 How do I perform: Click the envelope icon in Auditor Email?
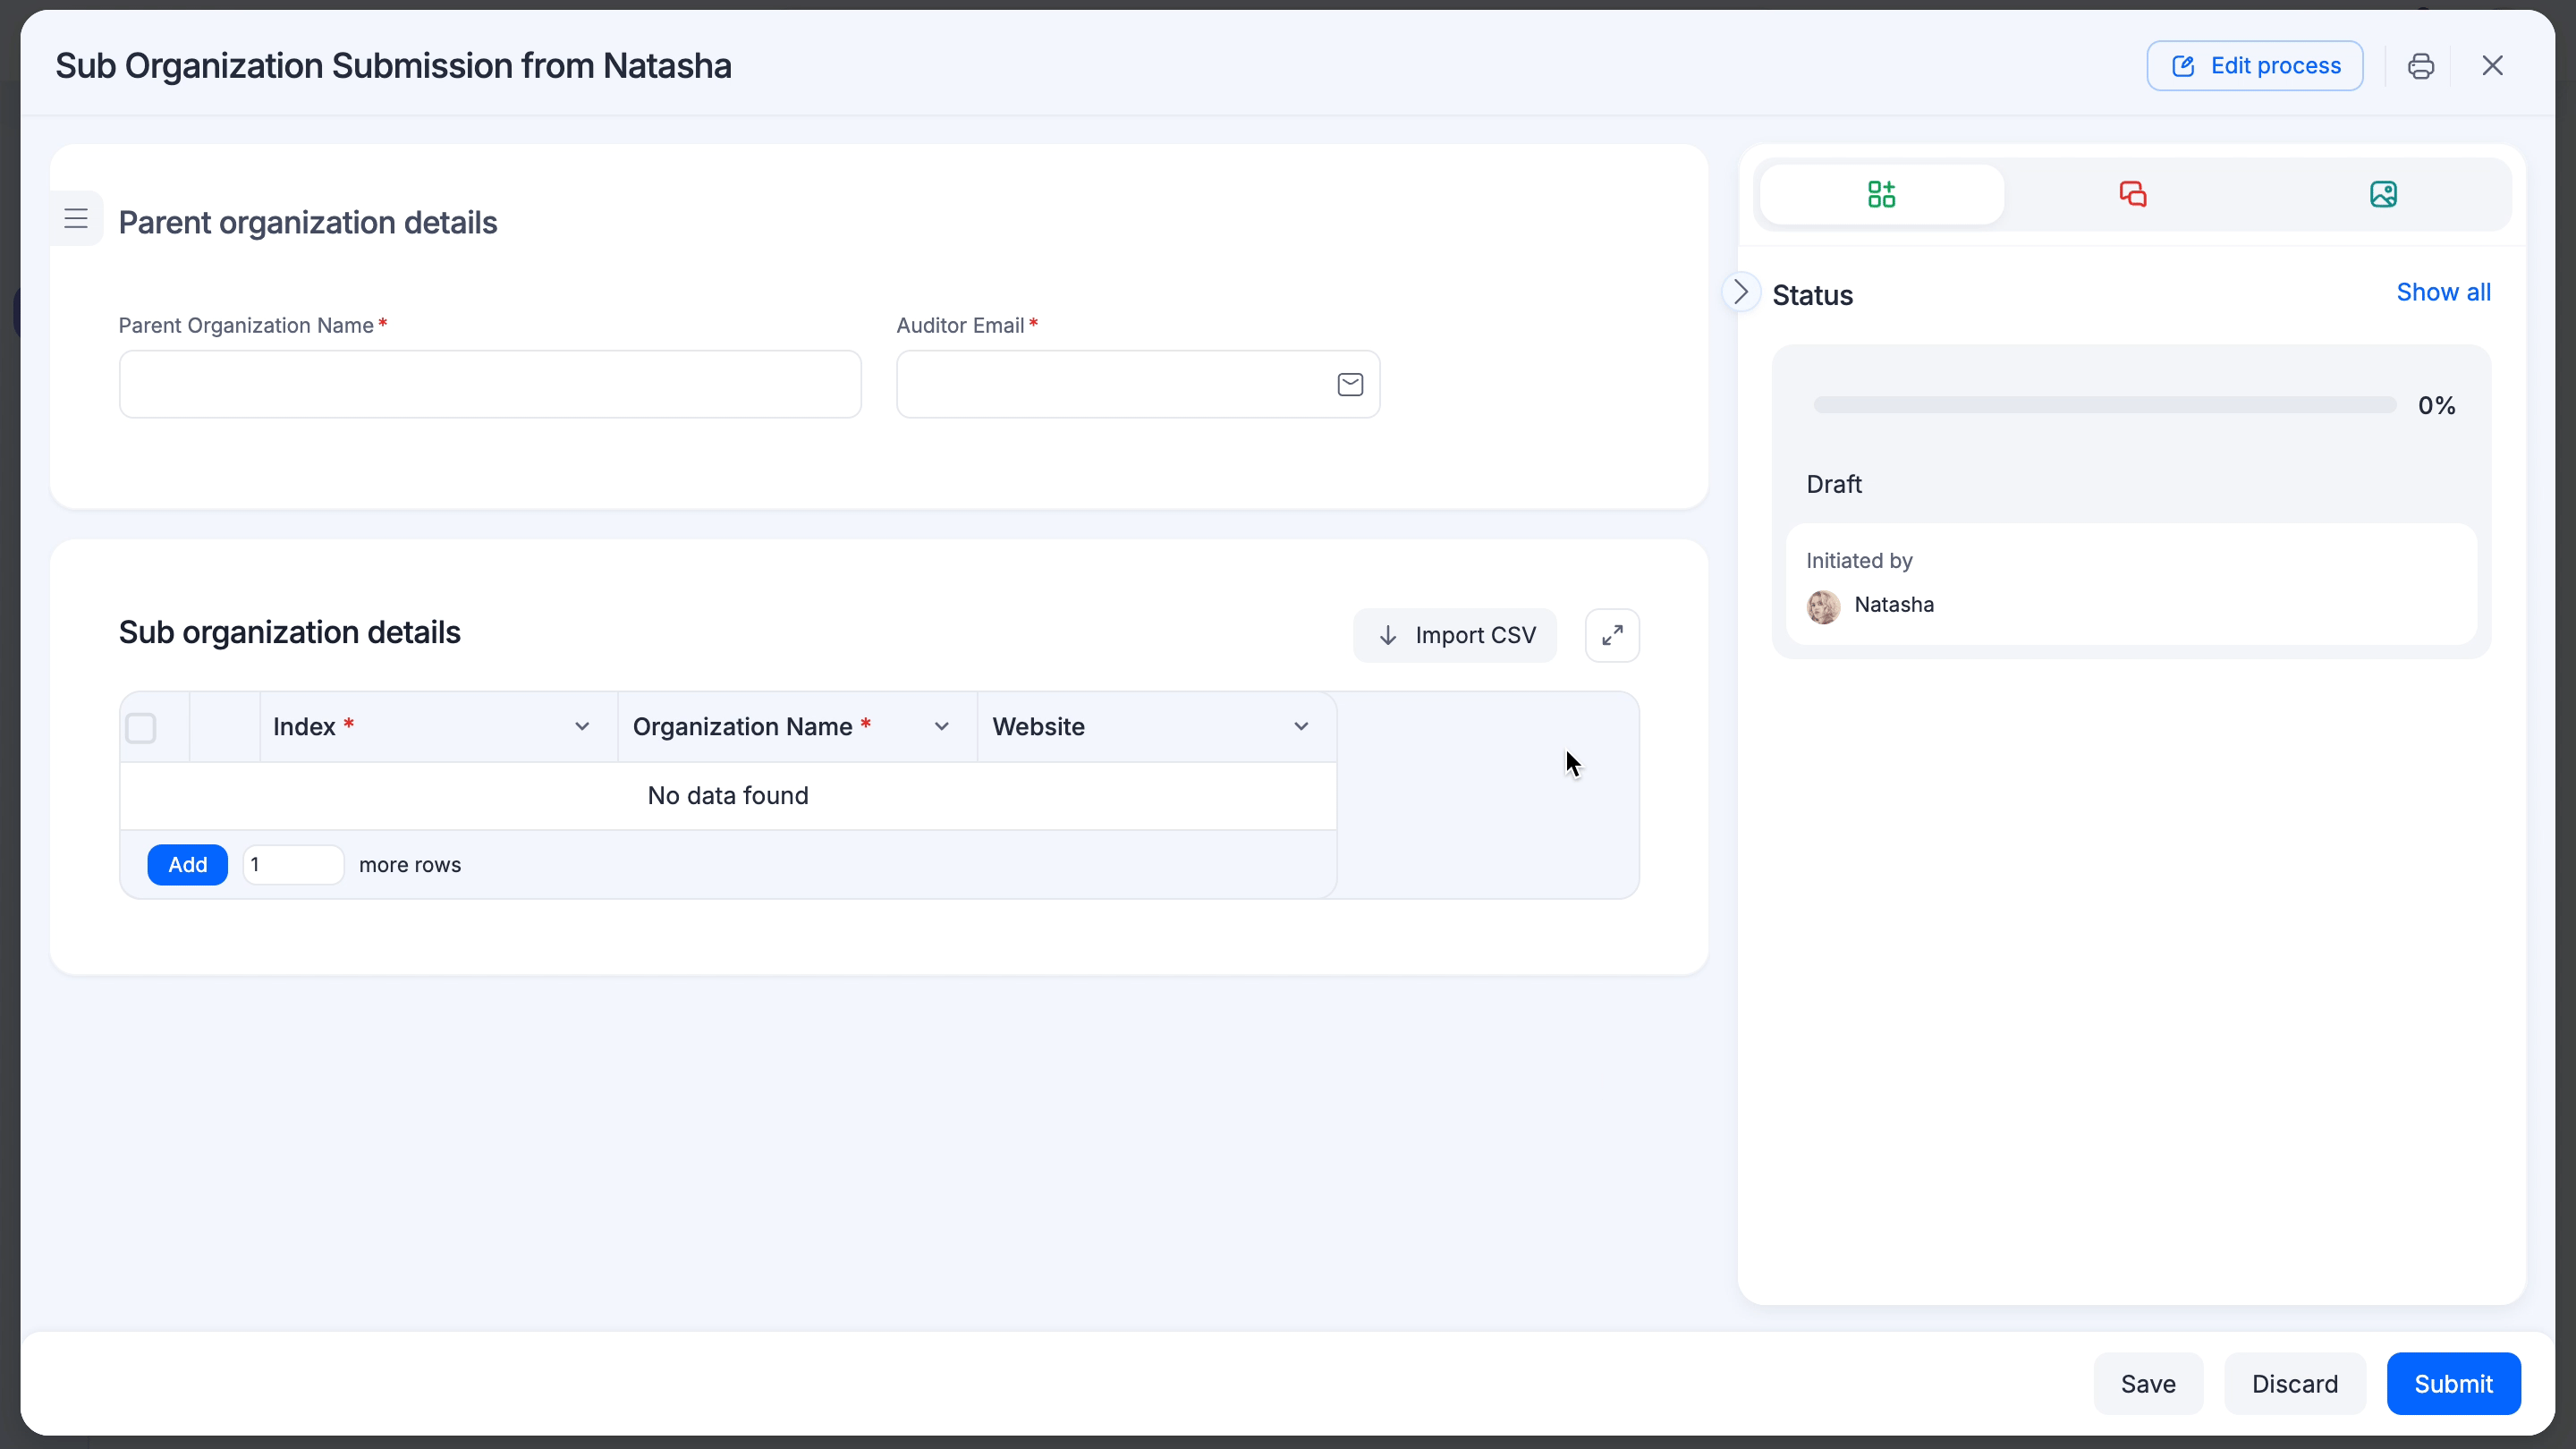pyautogui.click(x=1350, y=384)
